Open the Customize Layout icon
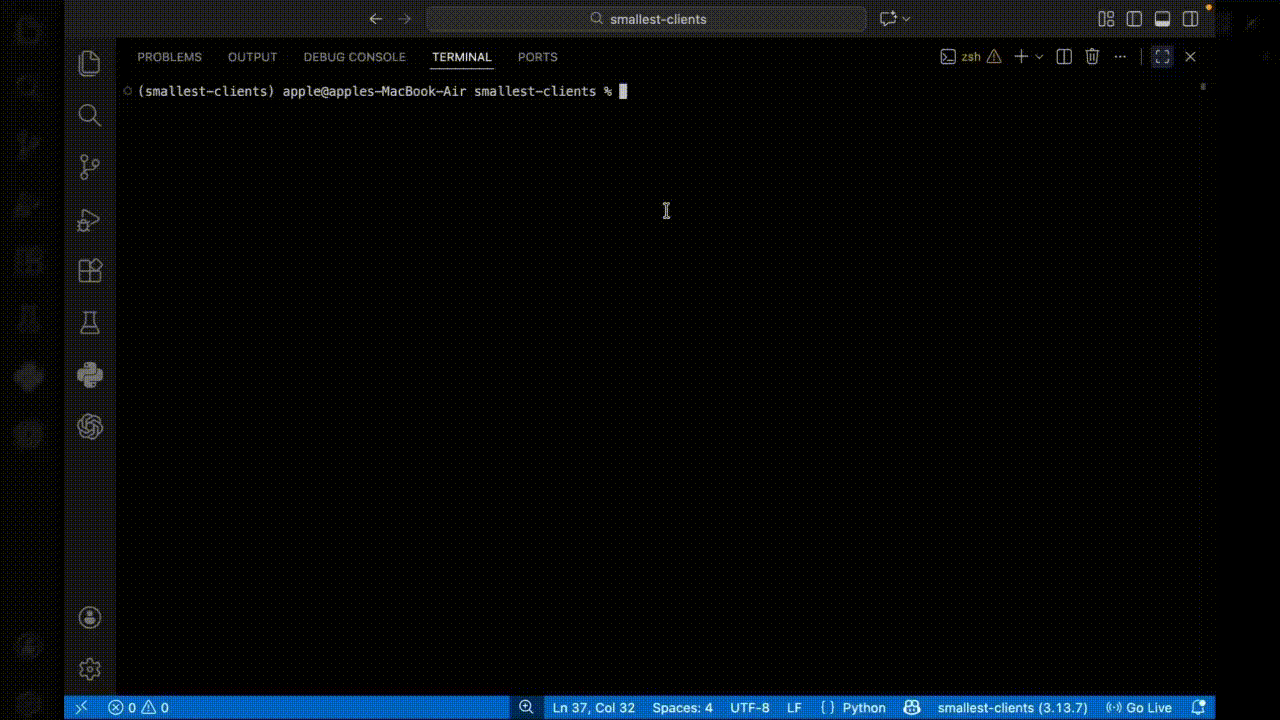The width and height of the screenshot is (1280, 720). [1106, 19]
